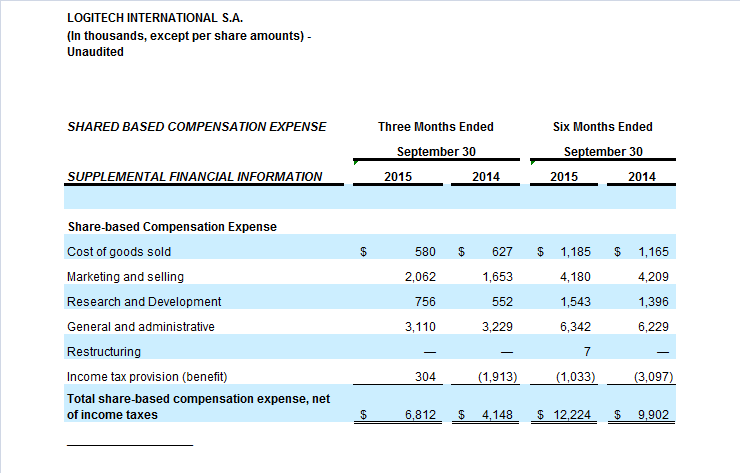Click the 2014 header under Six Months Ended
The image size is (740, 473).
(x=642, y=177)
